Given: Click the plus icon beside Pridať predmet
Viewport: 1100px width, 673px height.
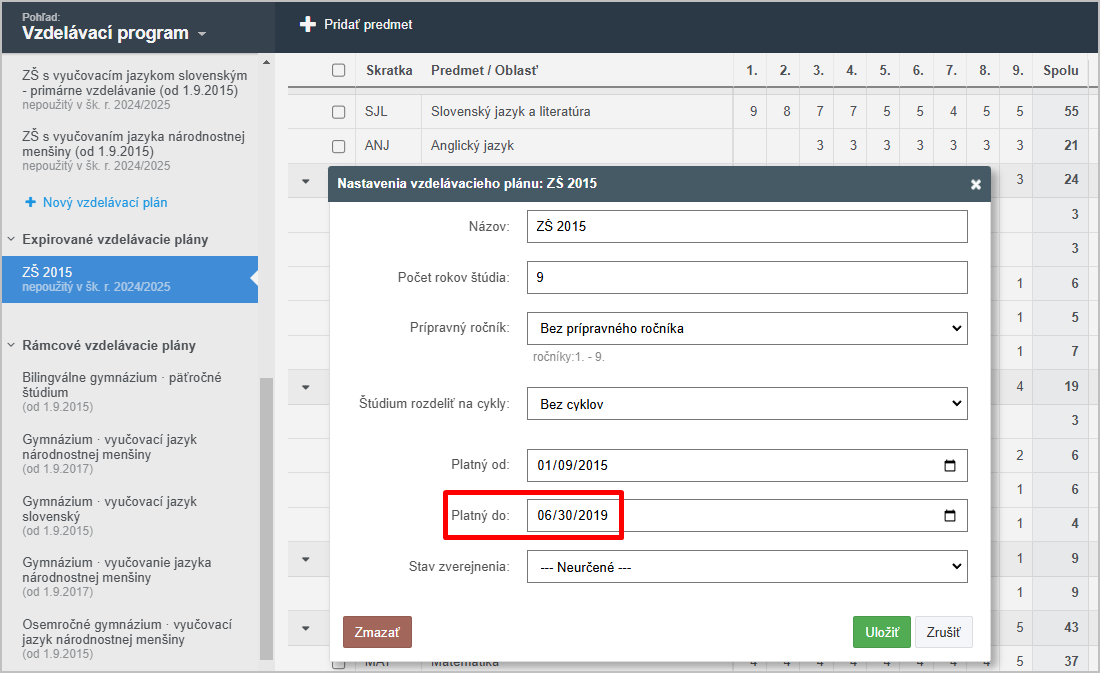Looking at the screenshot, I should pyautogui.click(x=308, y=24).
